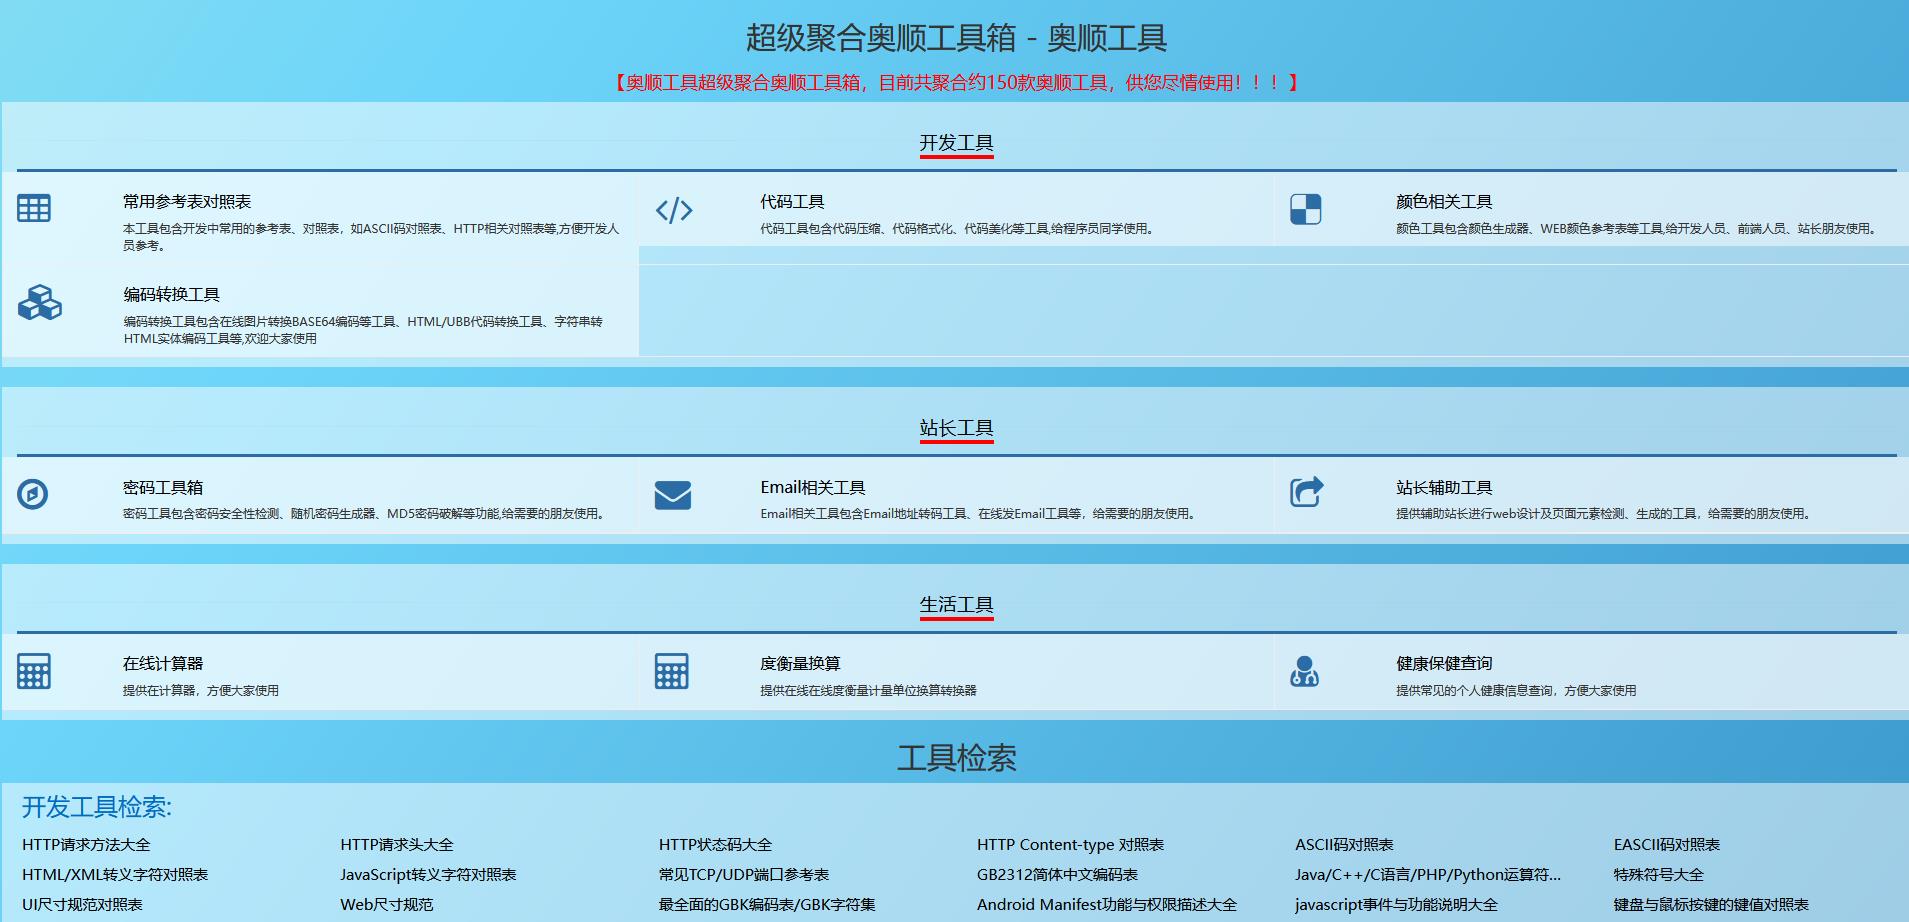Select the 代码工具 code icon
Viewport: 1909px width, 922px height.
coord(672,210)
